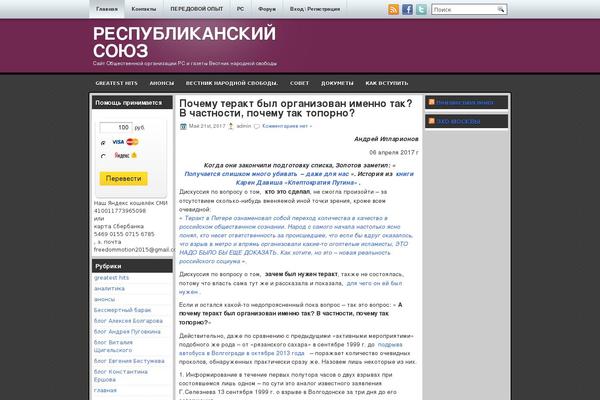Viewport: 600px width, 400px height.
Task: Click the RSS icon beside ЭХО МОСКВЫ
Action: (432, 121)
